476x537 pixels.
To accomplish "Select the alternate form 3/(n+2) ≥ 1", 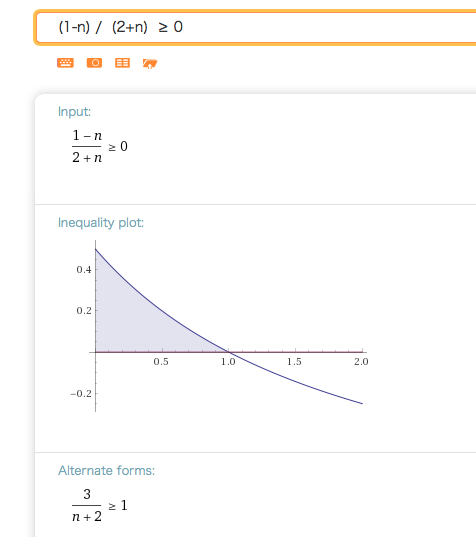I will [x=100, y=505].
